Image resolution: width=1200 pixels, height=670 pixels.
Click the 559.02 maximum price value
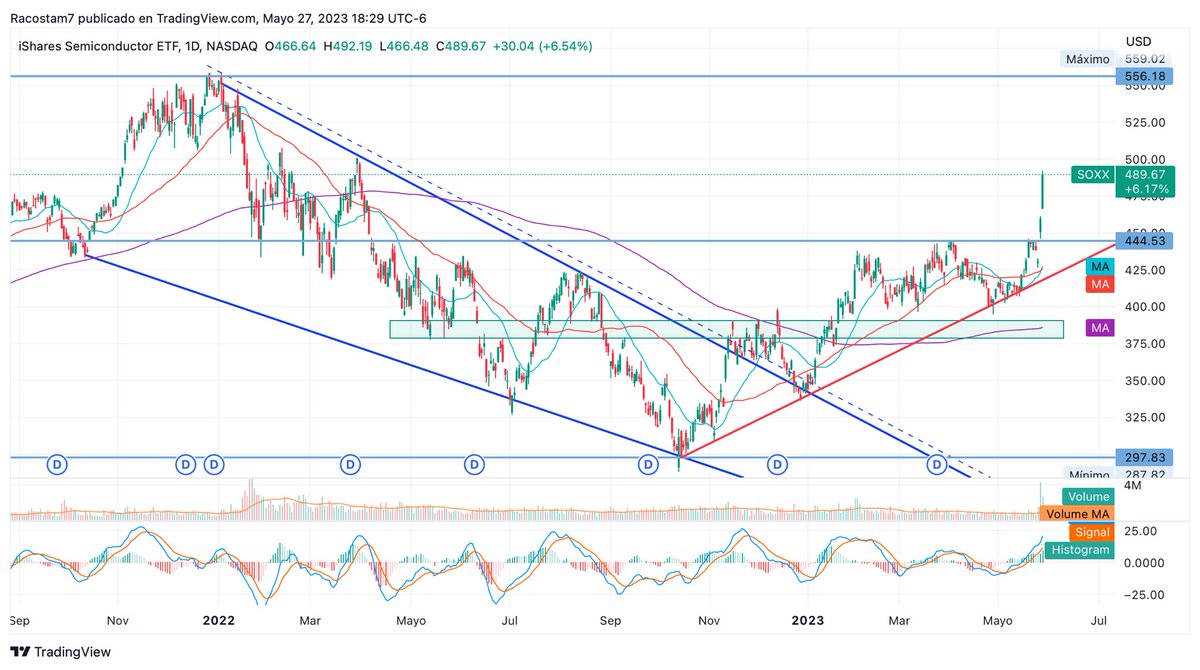tap(1145, 59)
